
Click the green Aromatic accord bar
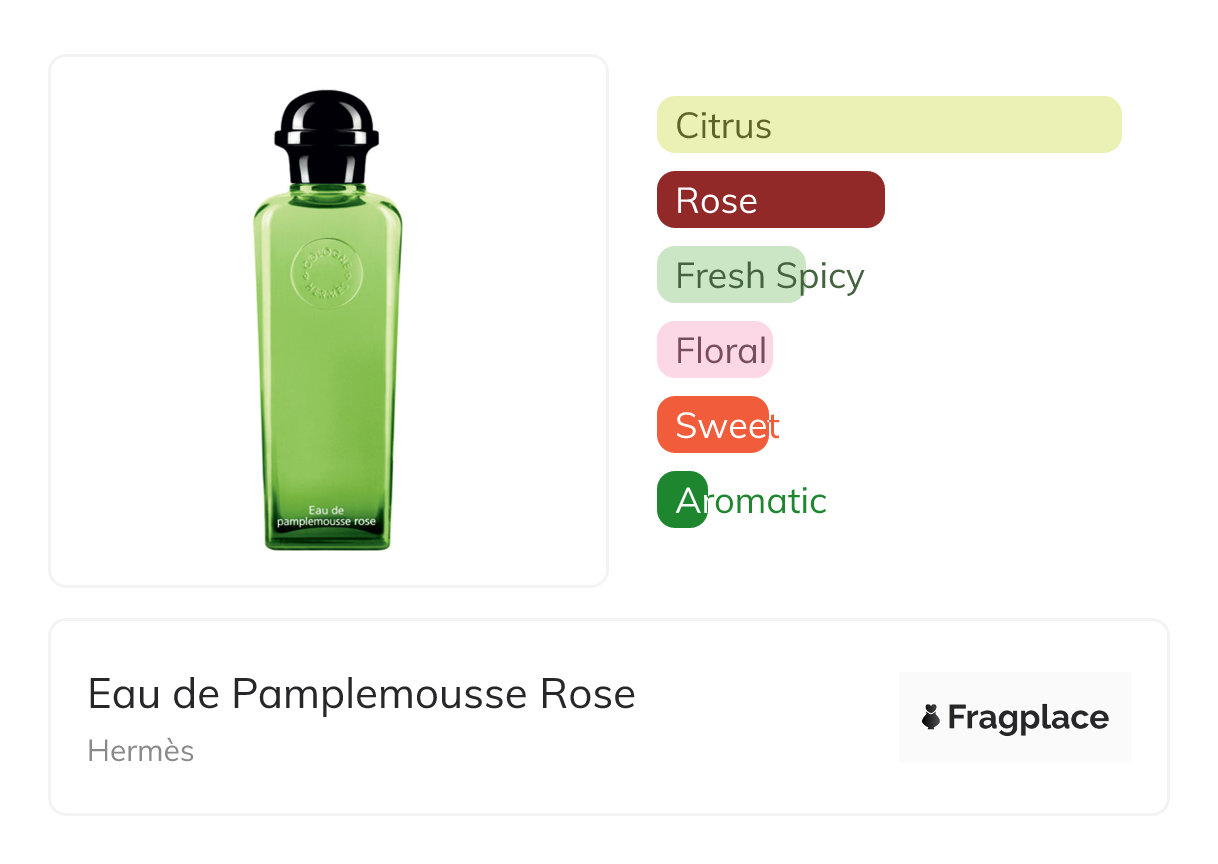[682, 500]
